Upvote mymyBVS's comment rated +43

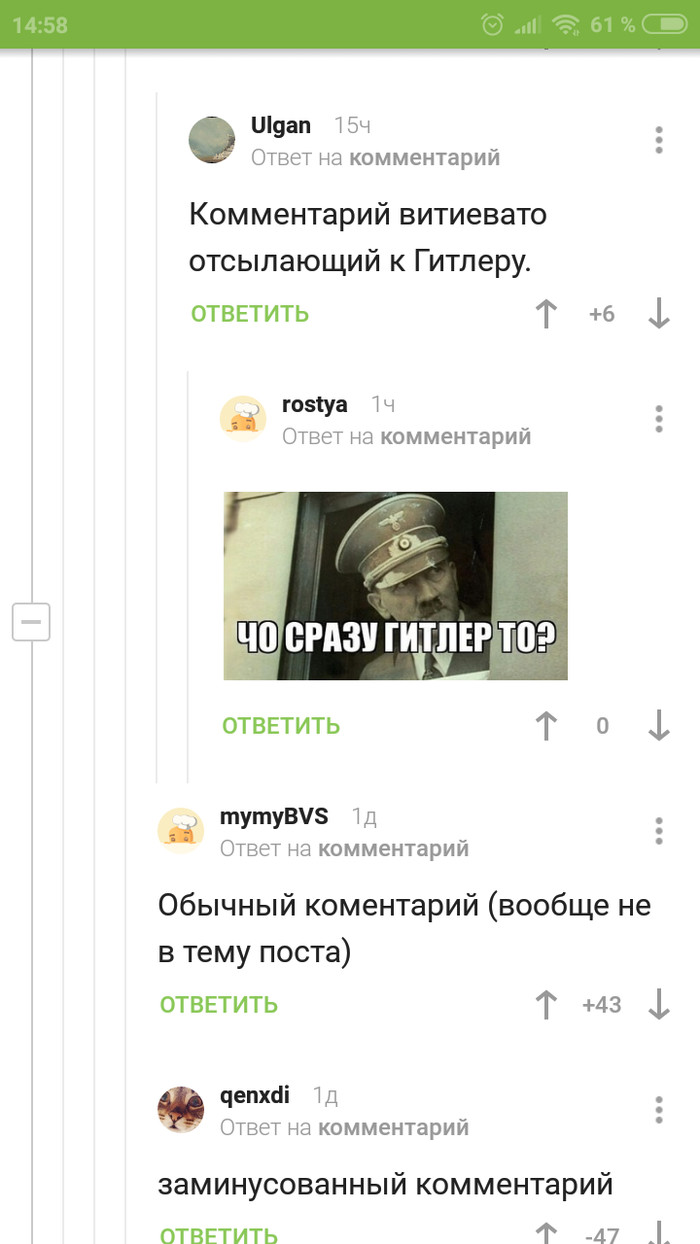[546, 1004]
